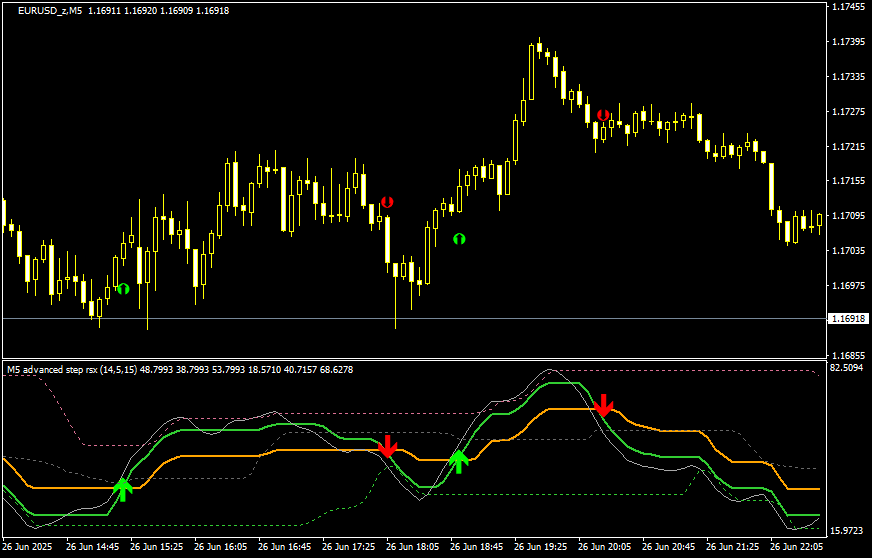Click the time axis label 26 Jun 18:05
Image resolution: width=872 pixels, height=558 pixels.
click(x=413, y=547)
